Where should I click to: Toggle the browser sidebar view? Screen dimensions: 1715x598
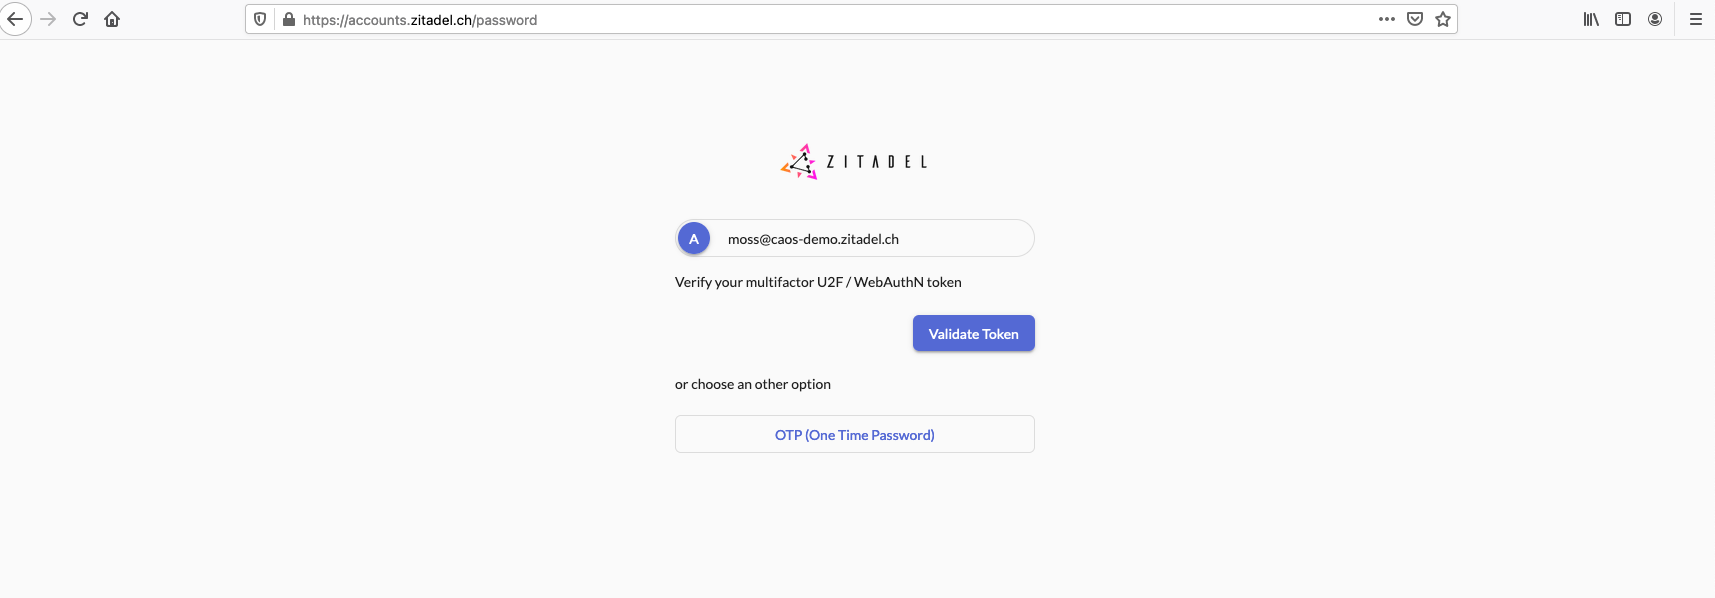[x=1622, y=19]
